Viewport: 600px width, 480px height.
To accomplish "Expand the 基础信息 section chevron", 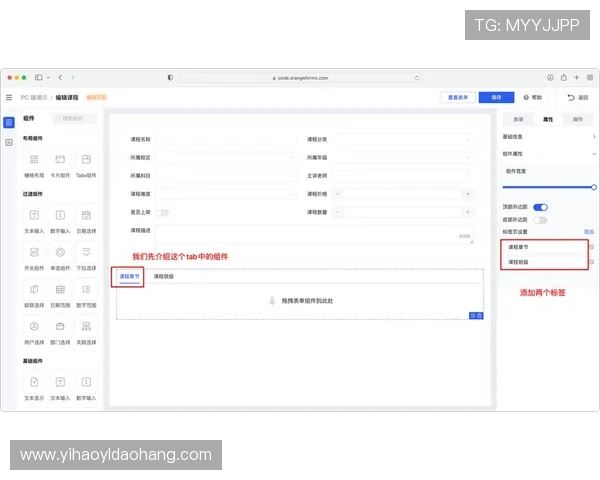I will (x=594, y=137).
